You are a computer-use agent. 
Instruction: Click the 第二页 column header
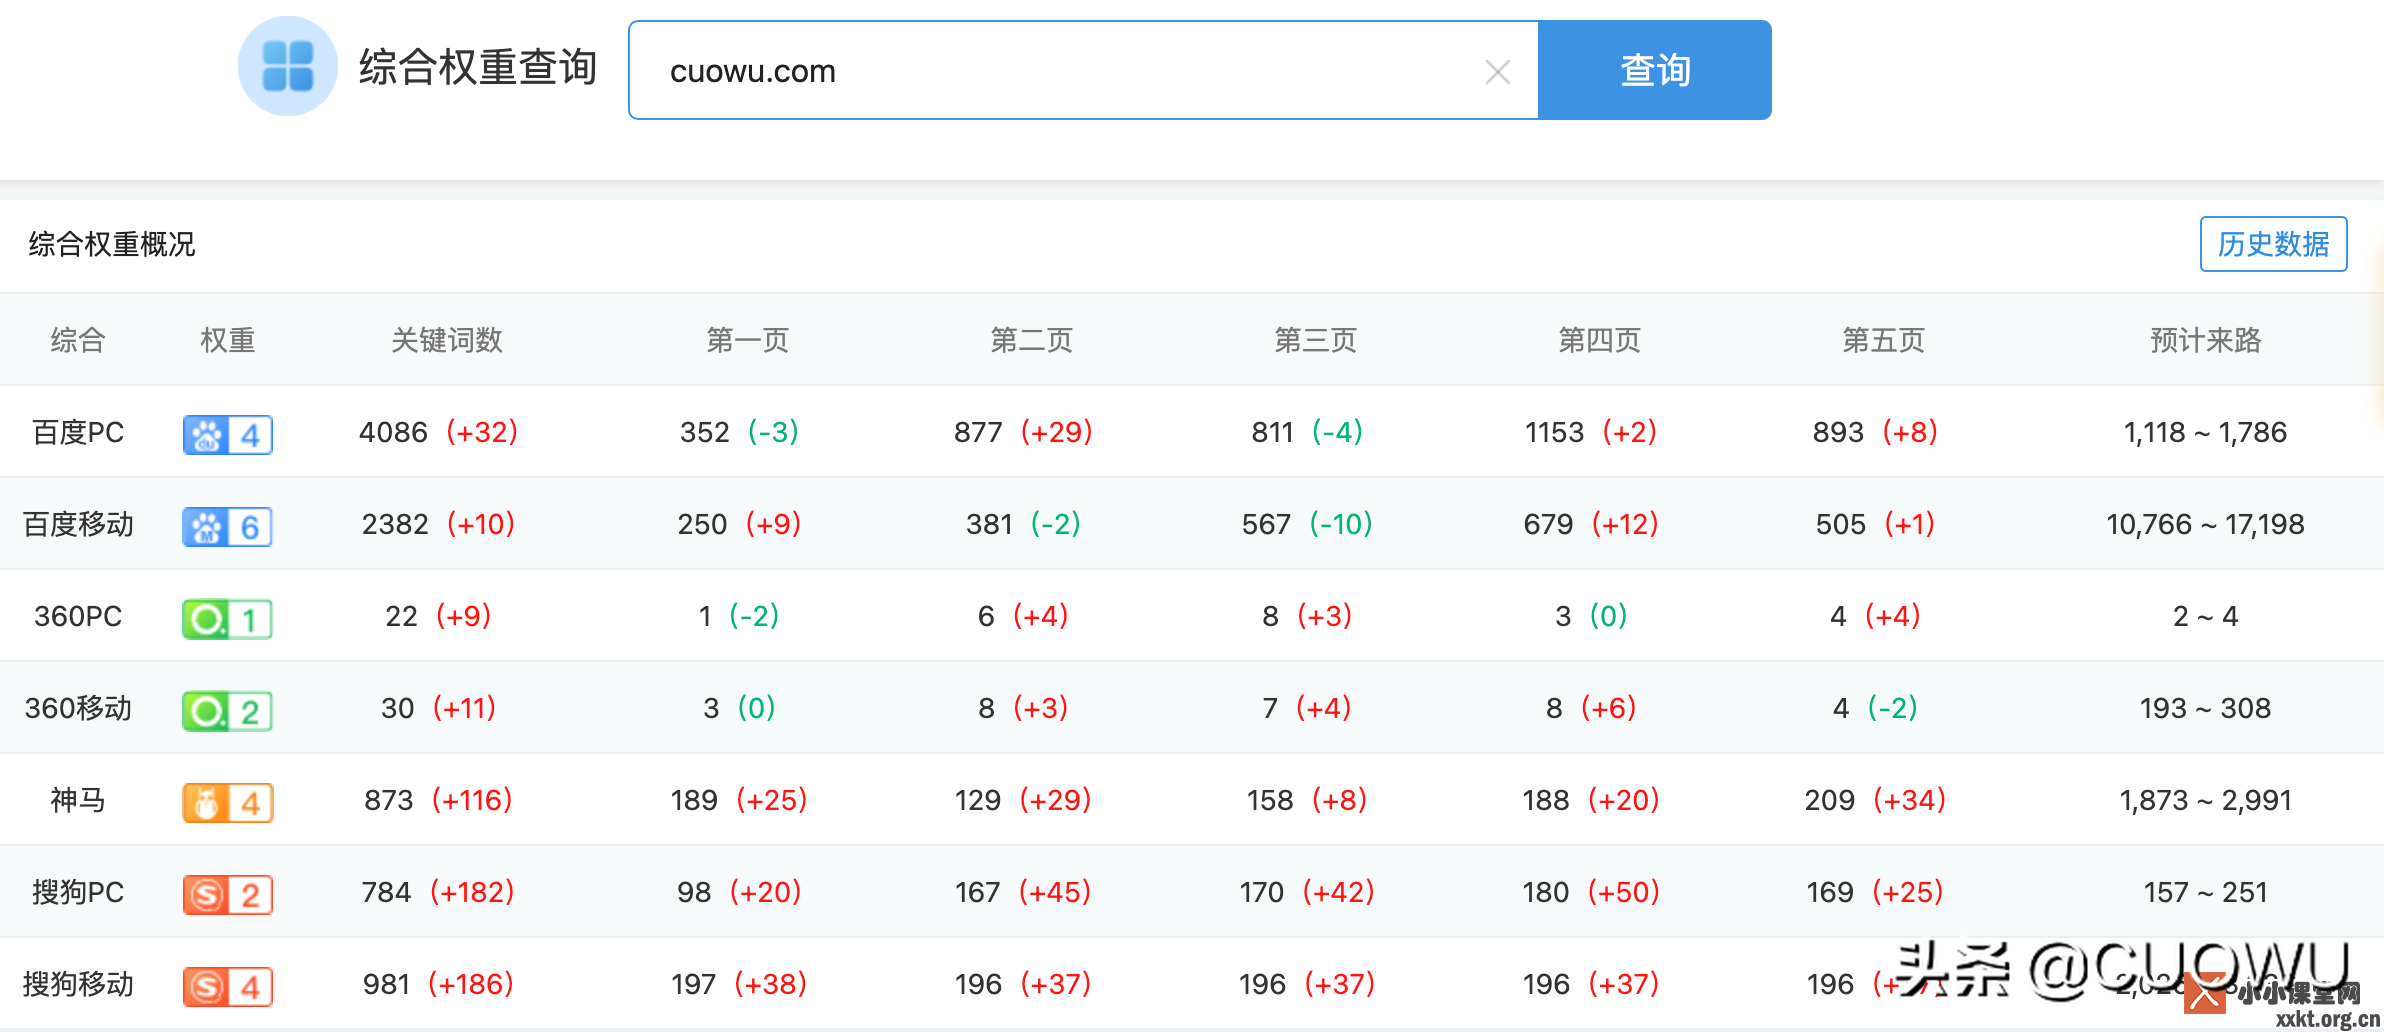click(x=1031, y=340)
